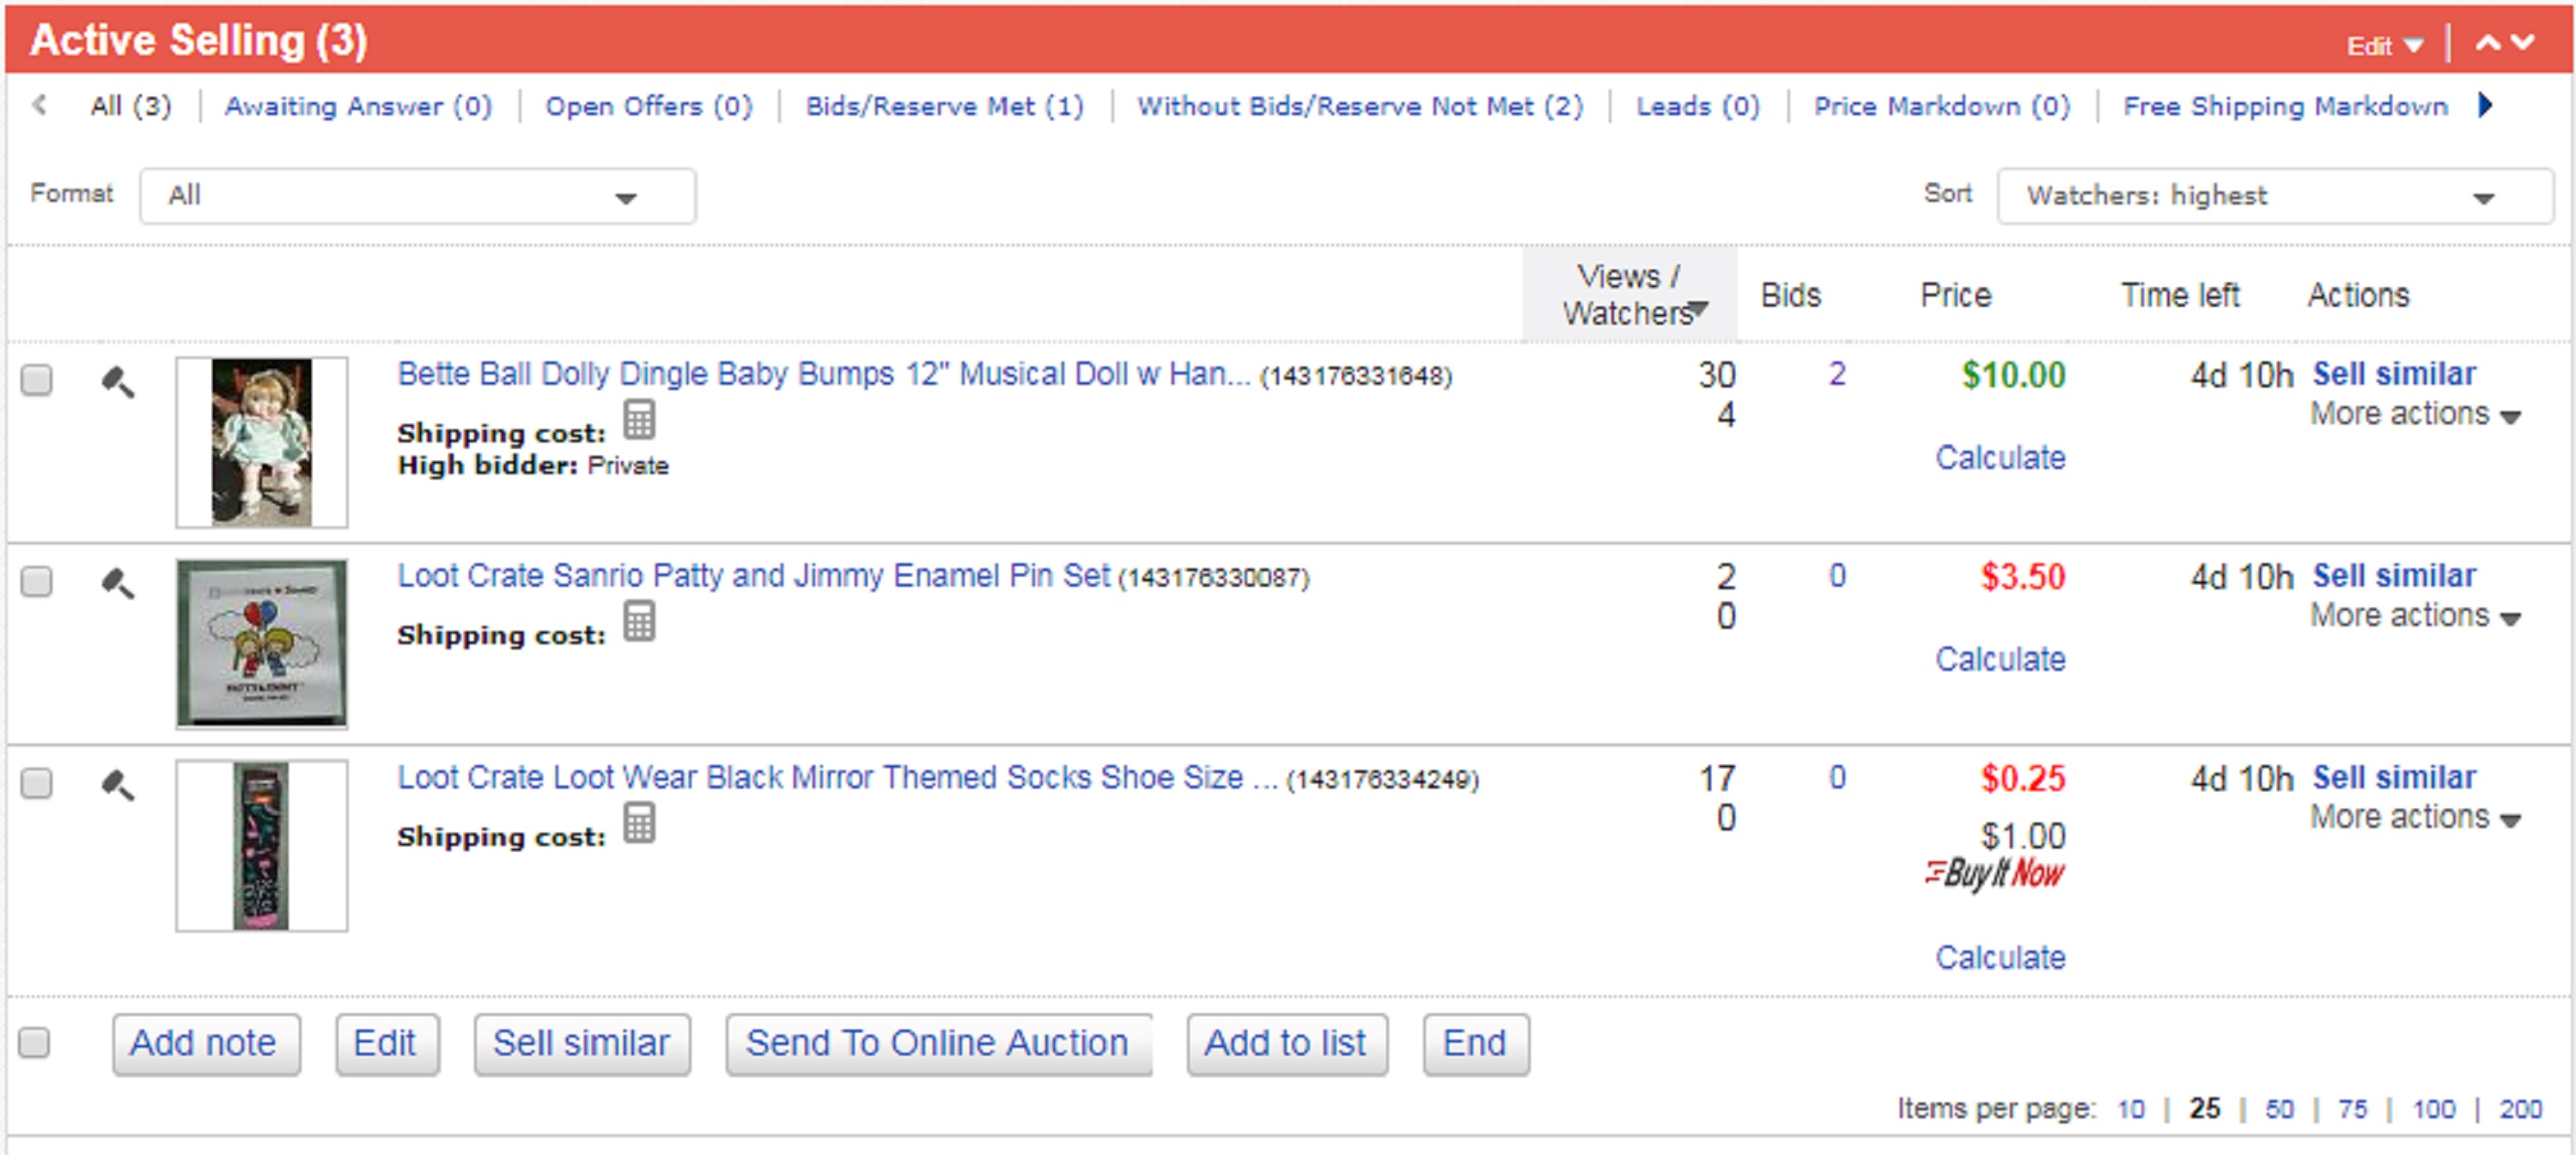Move Active Selling section down

click(2523, 43)
